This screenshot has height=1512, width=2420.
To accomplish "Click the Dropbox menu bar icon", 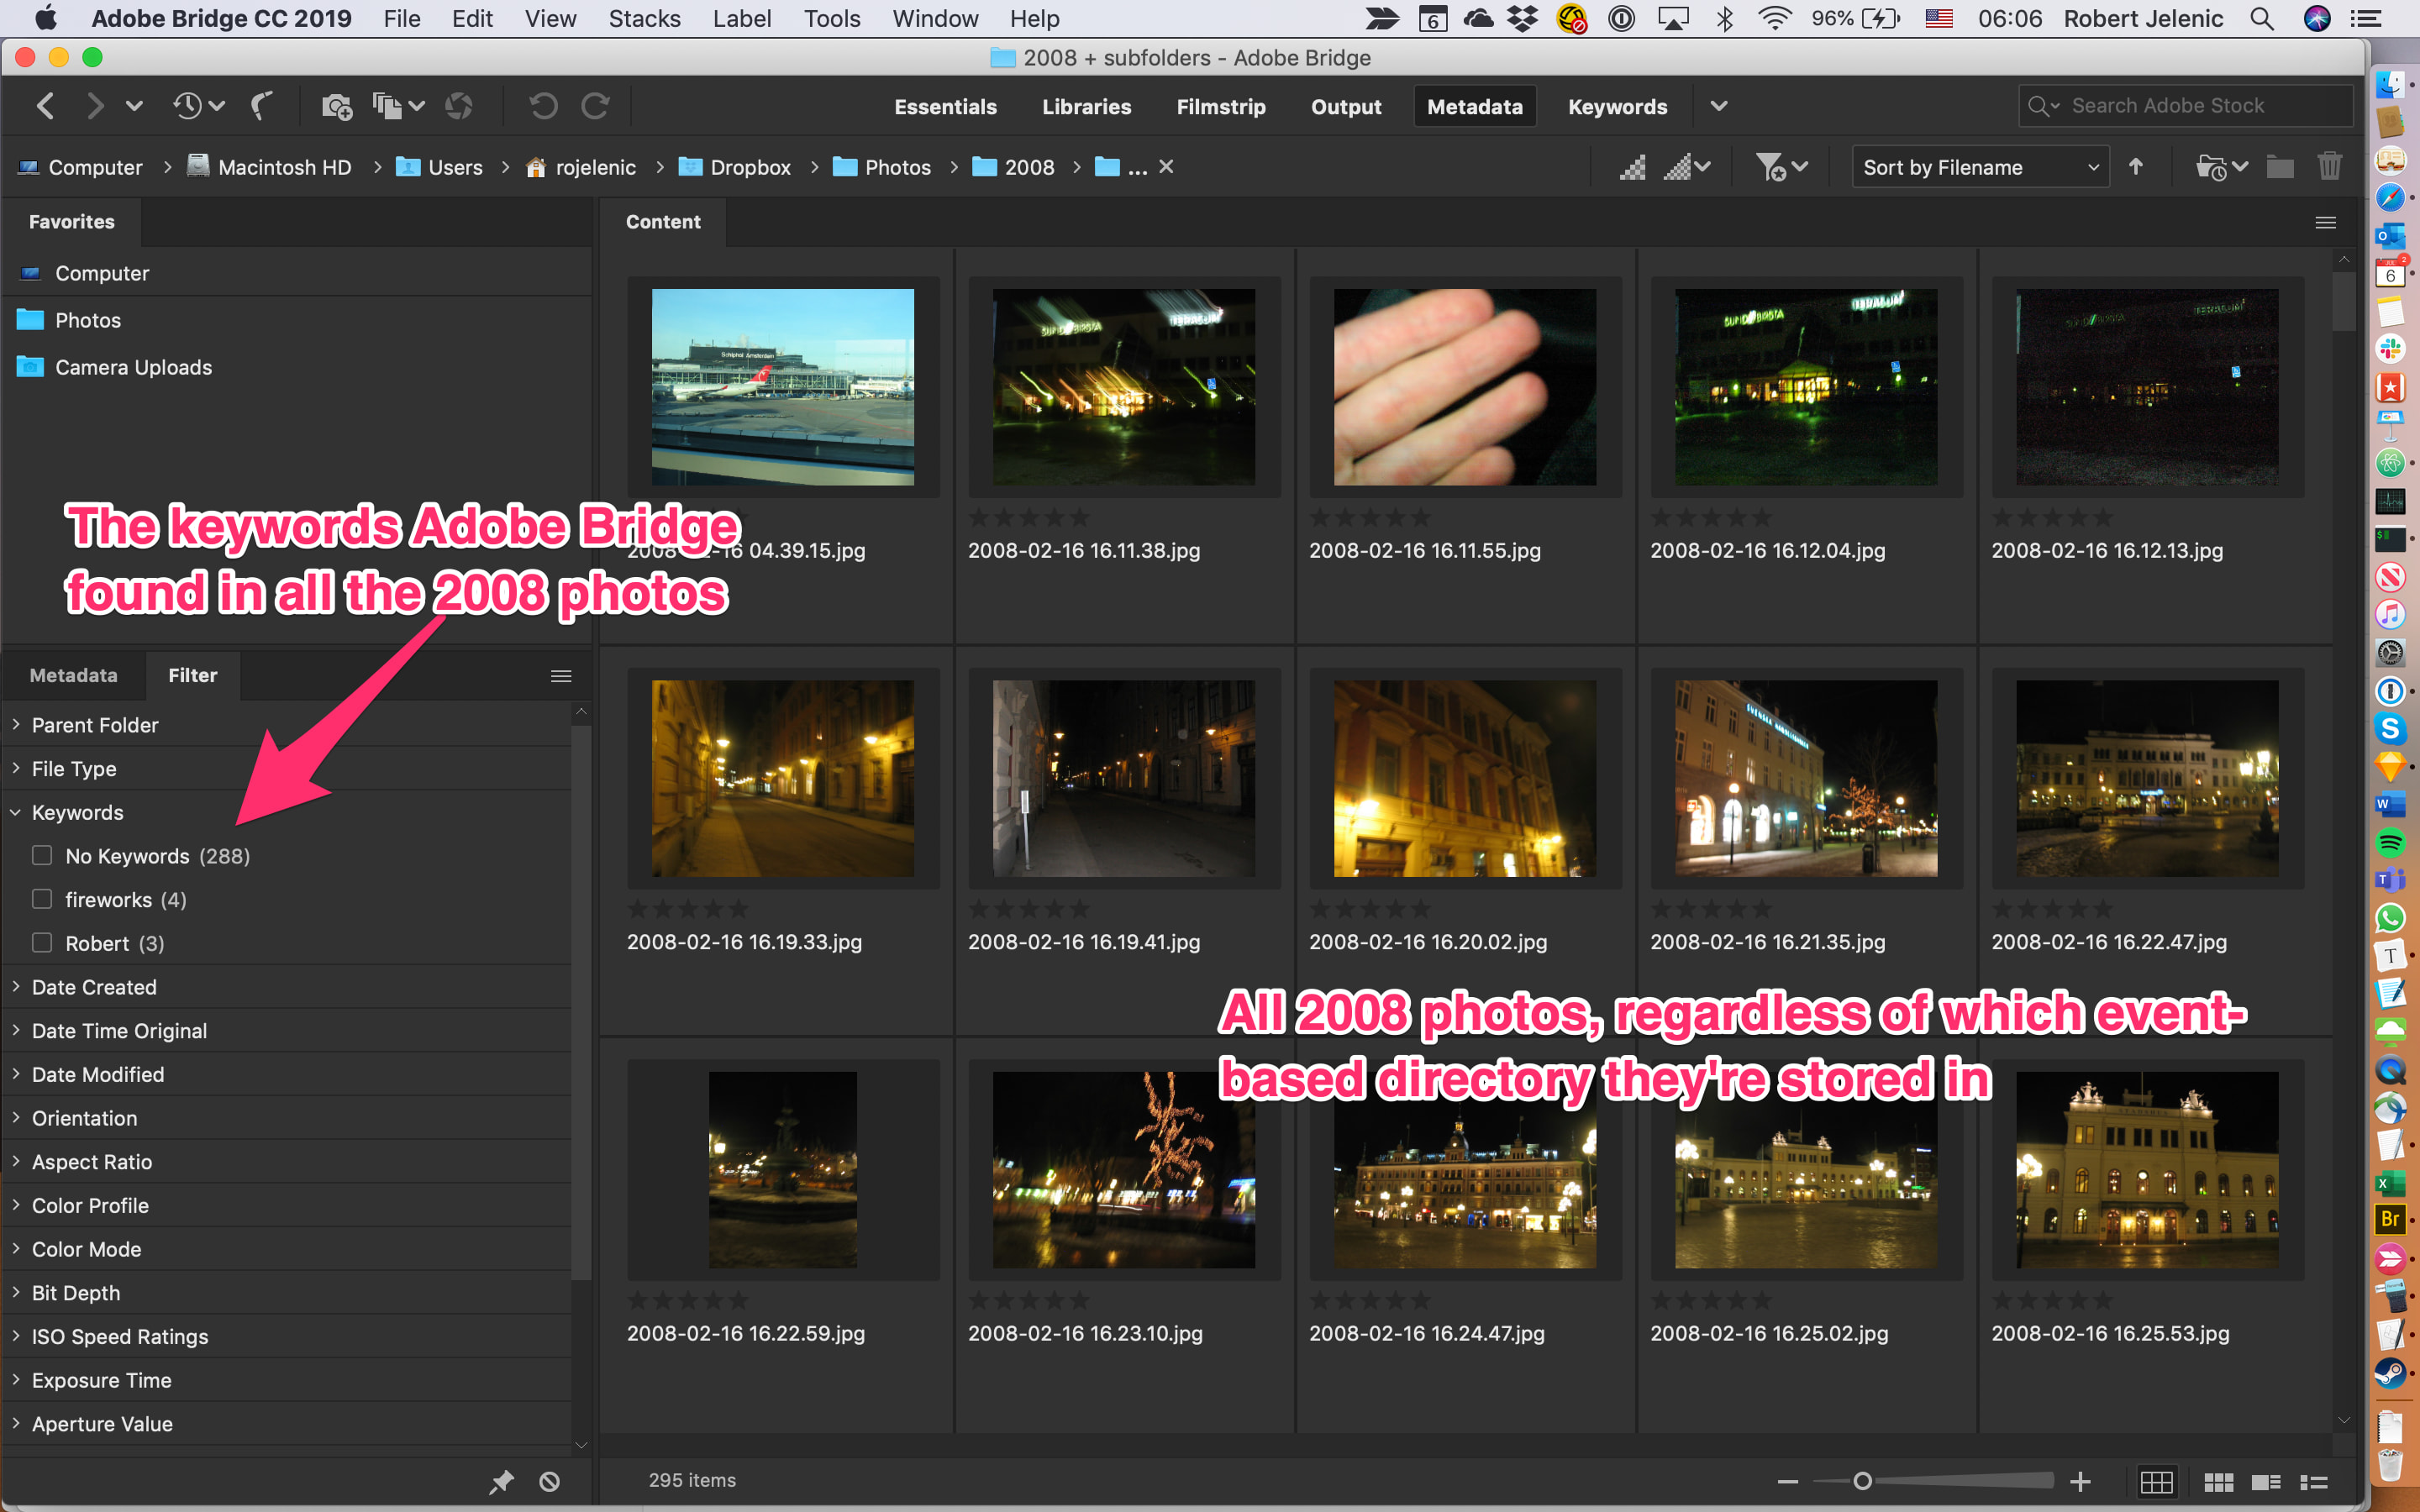I will [x=1522, y=18].
